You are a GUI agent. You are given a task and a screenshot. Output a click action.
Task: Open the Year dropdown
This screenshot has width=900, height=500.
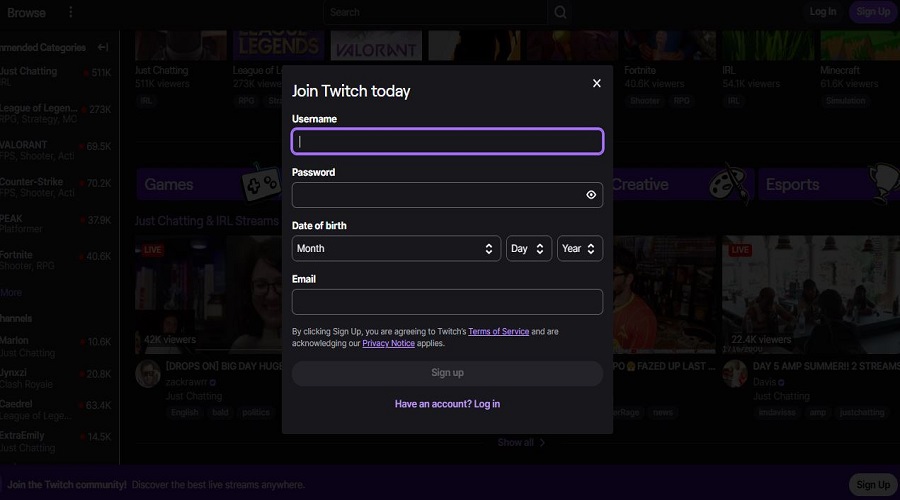[579, 249]
